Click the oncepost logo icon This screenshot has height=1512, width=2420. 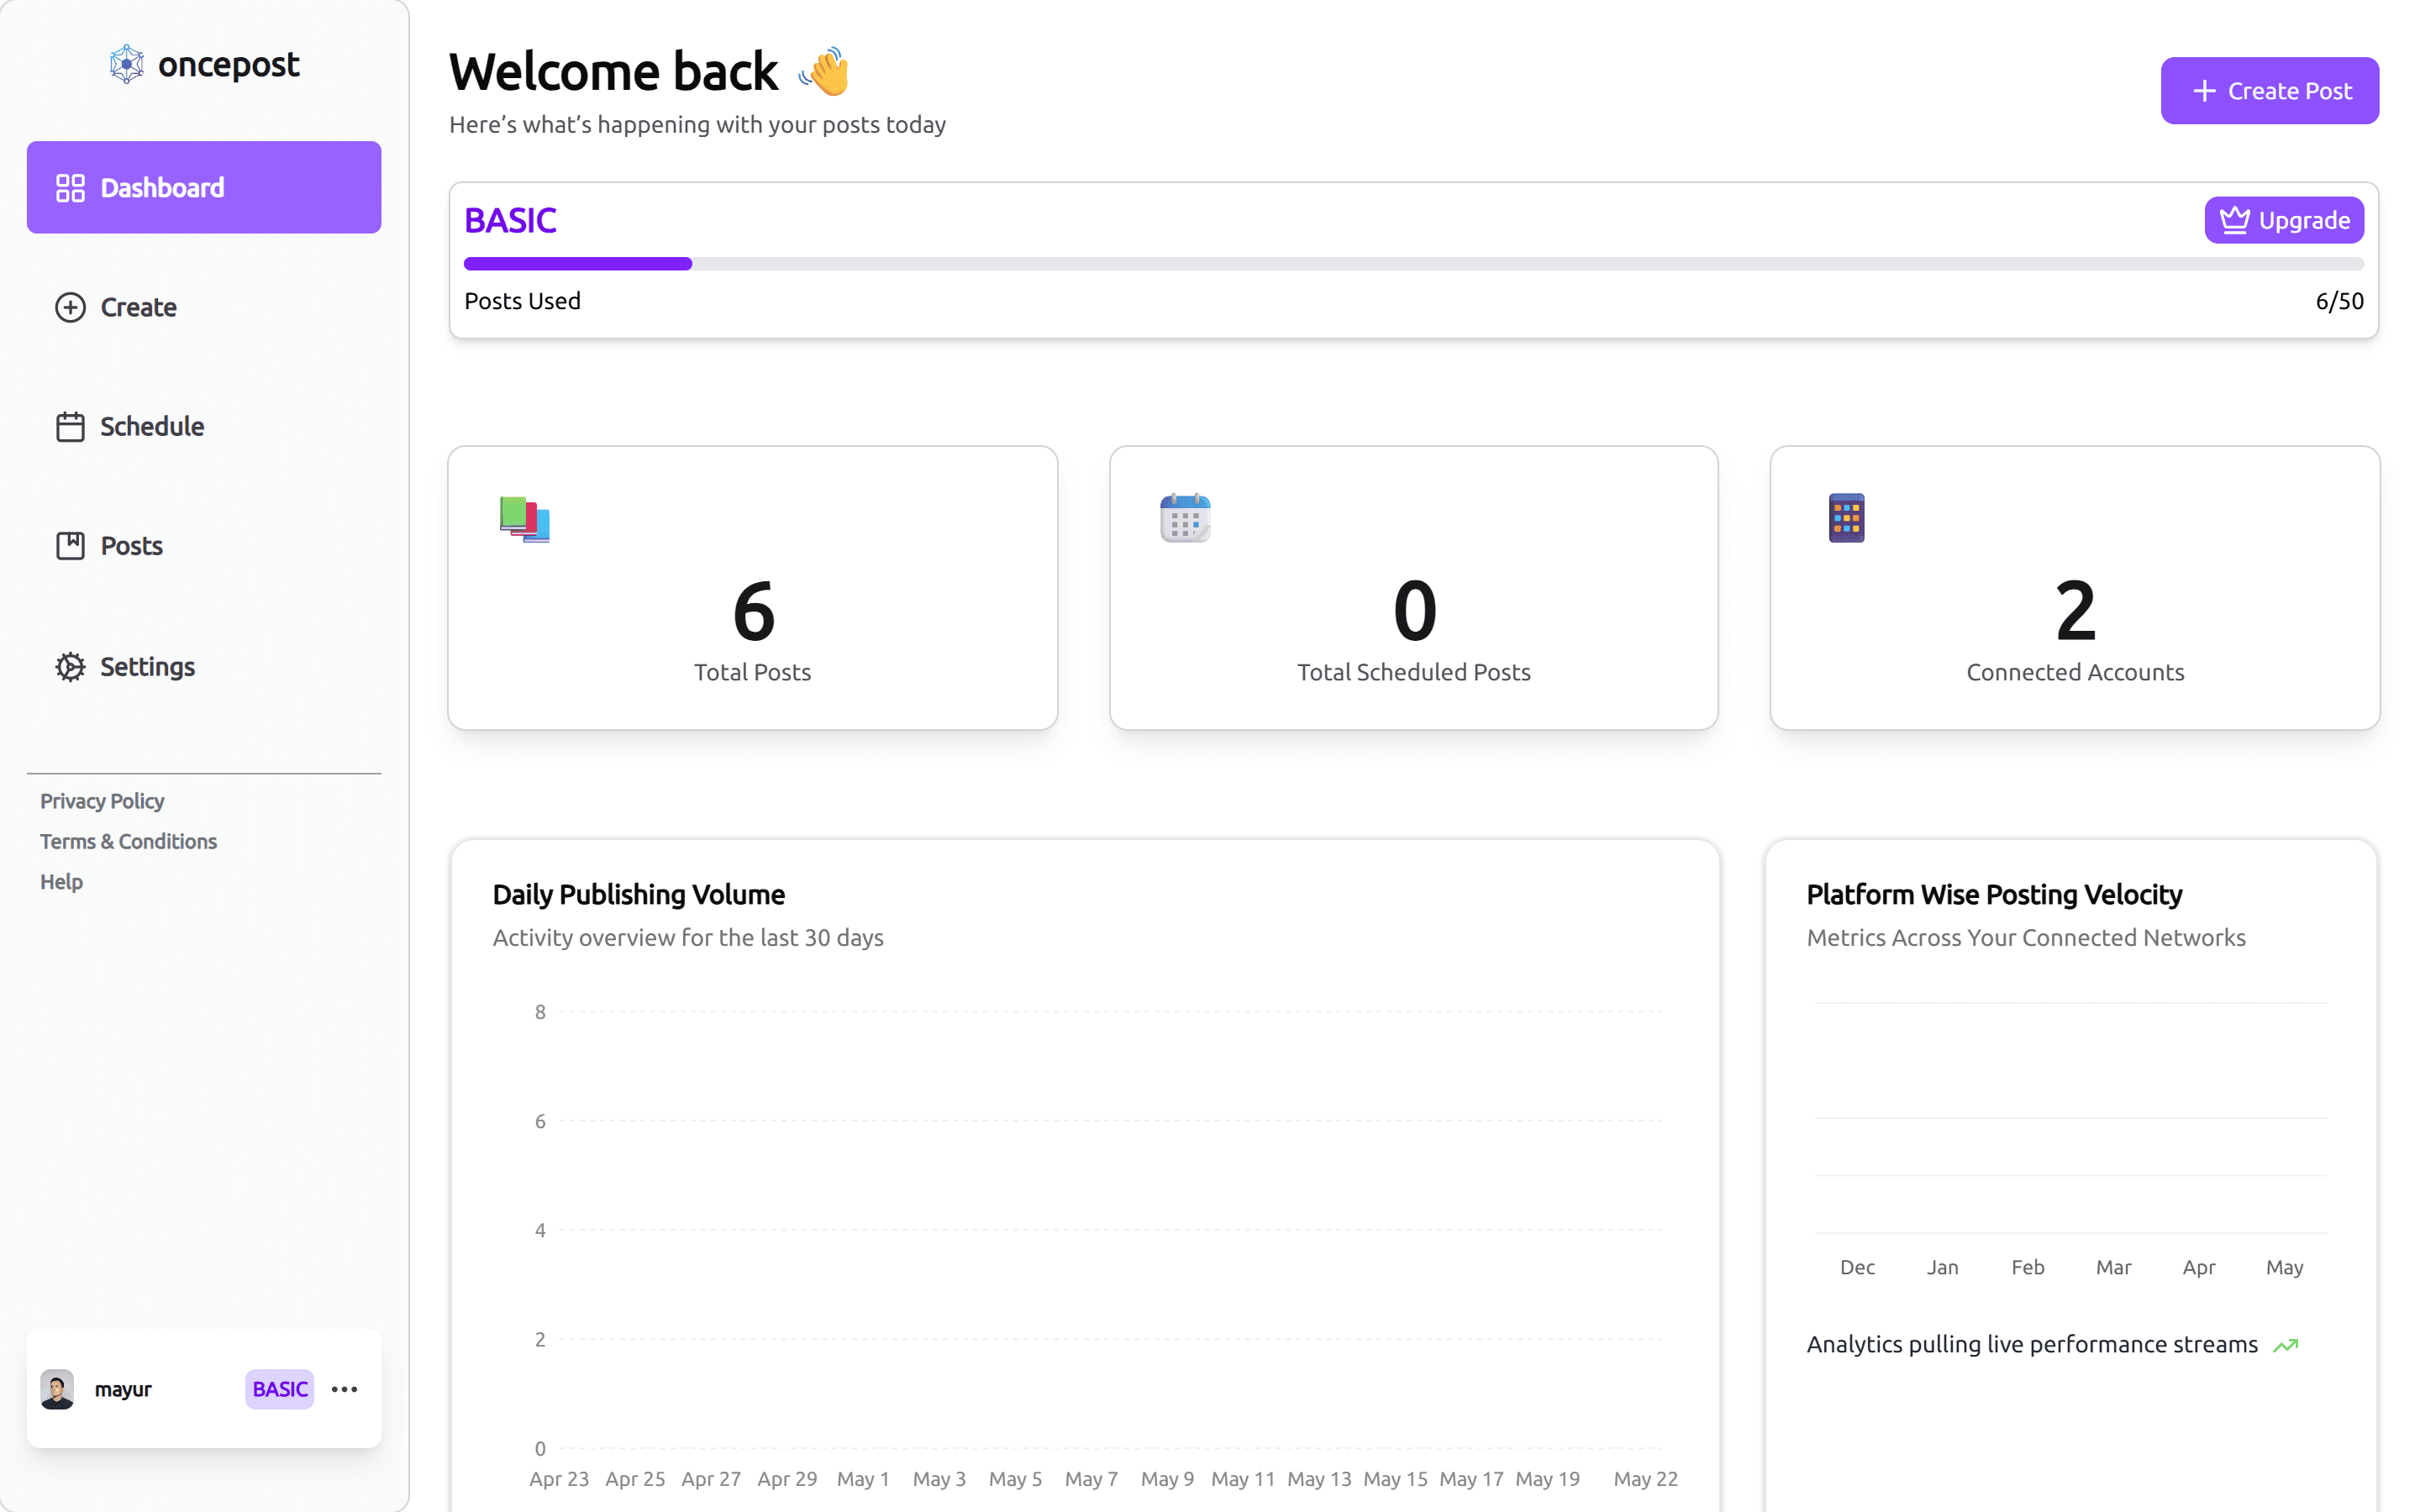pyautogui.click(x=127, y=64)
